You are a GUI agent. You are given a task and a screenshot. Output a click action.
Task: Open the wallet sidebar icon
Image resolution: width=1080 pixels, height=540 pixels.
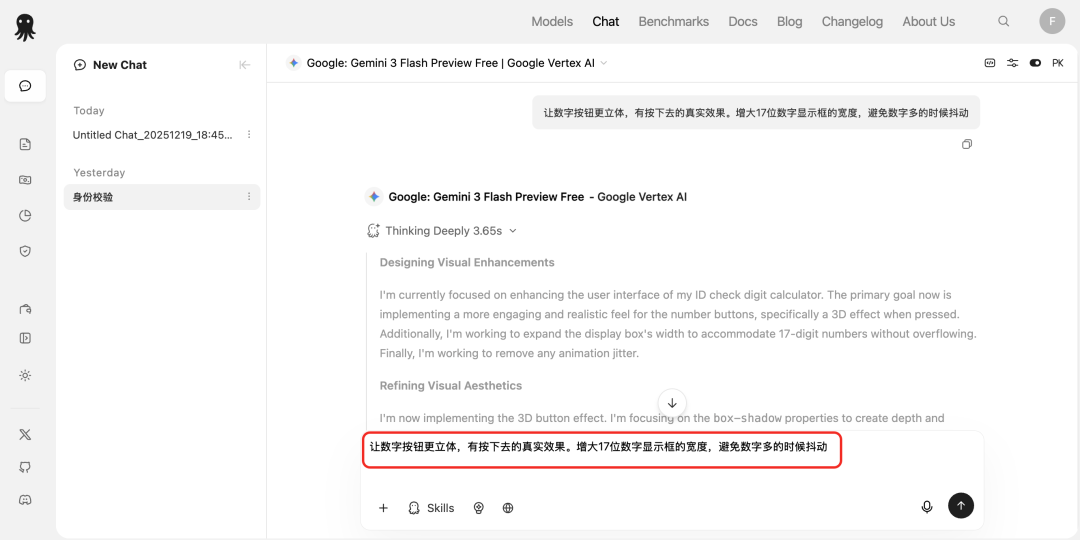tap(25, 309)
